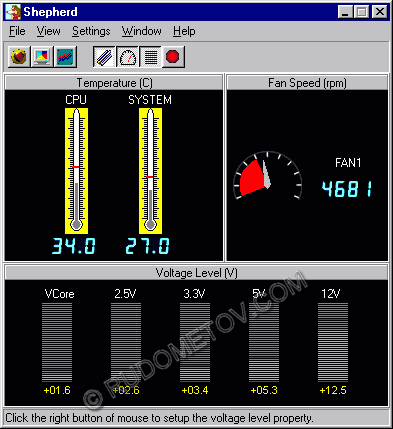
Task: Click the Shepherd title bar app icon
Action: 13,12
